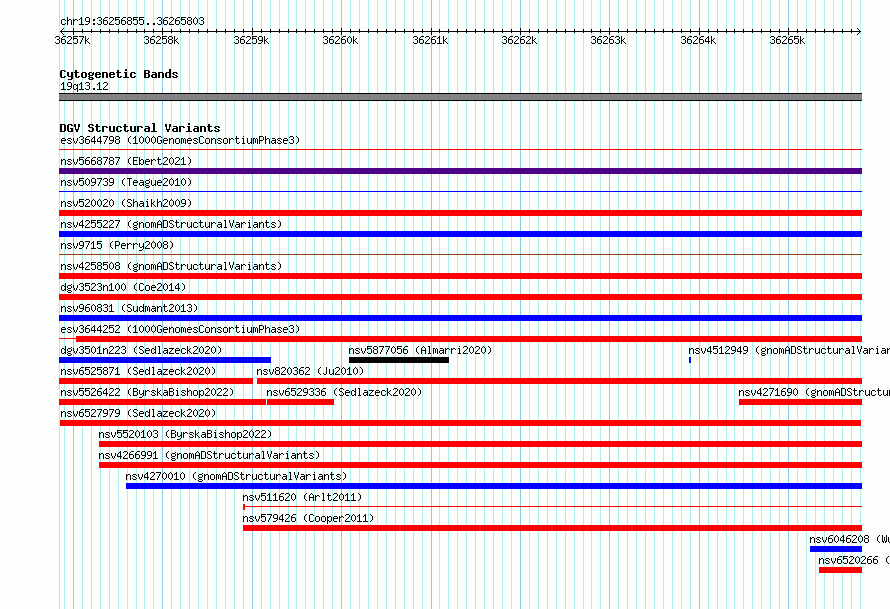This screenshot has height=609, width=890.
Task: Click the 36262k ruler tick label
Action: tap(519, 40)
